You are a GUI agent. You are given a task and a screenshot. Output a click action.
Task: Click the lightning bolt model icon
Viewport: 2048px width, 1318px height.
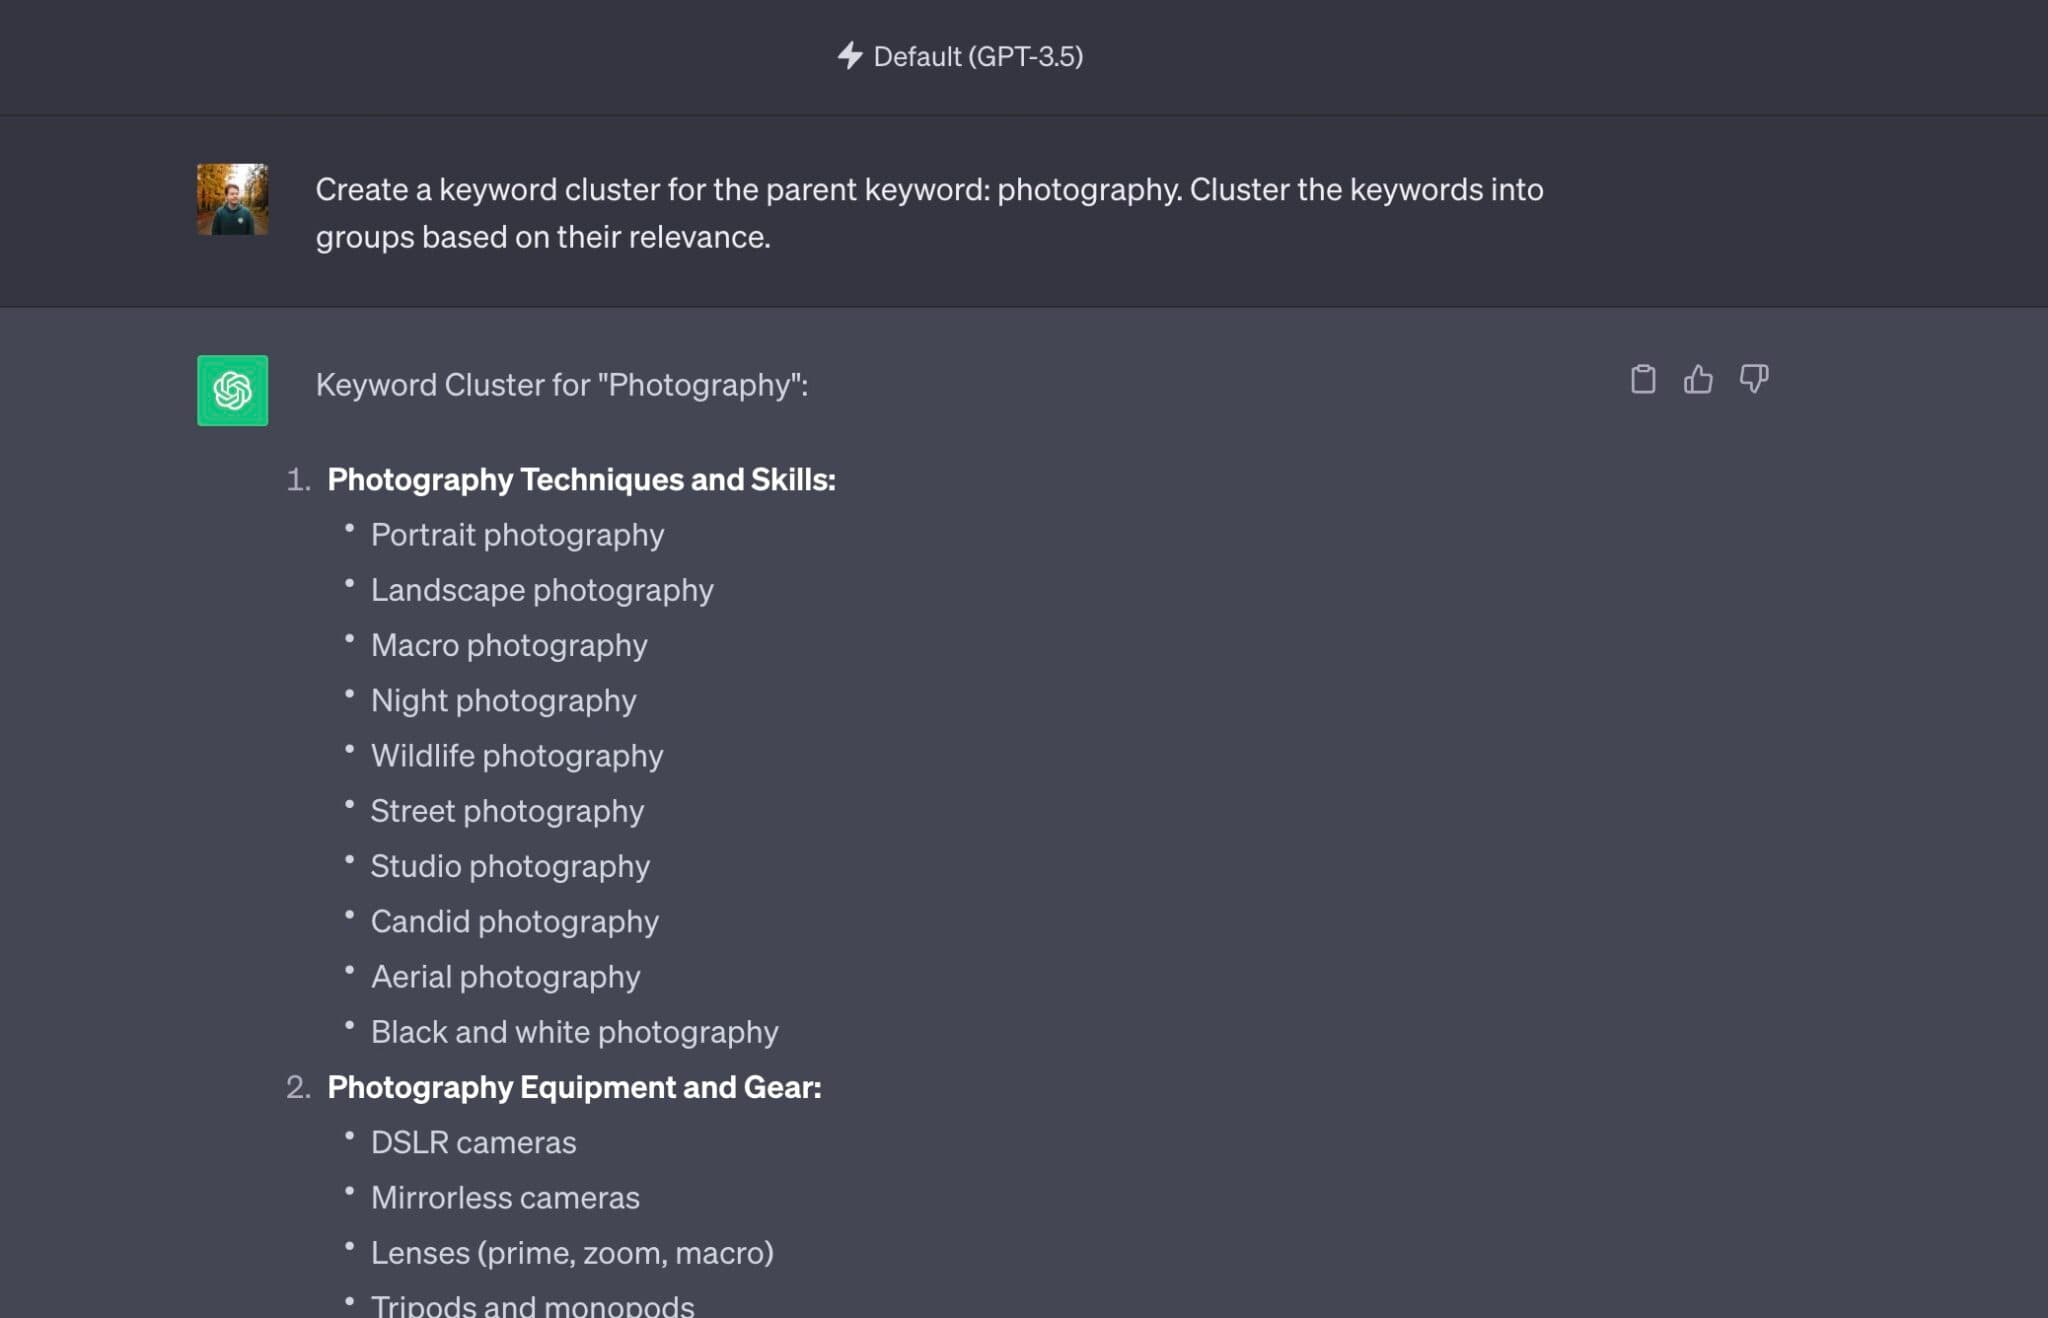(x=849, y=56)
